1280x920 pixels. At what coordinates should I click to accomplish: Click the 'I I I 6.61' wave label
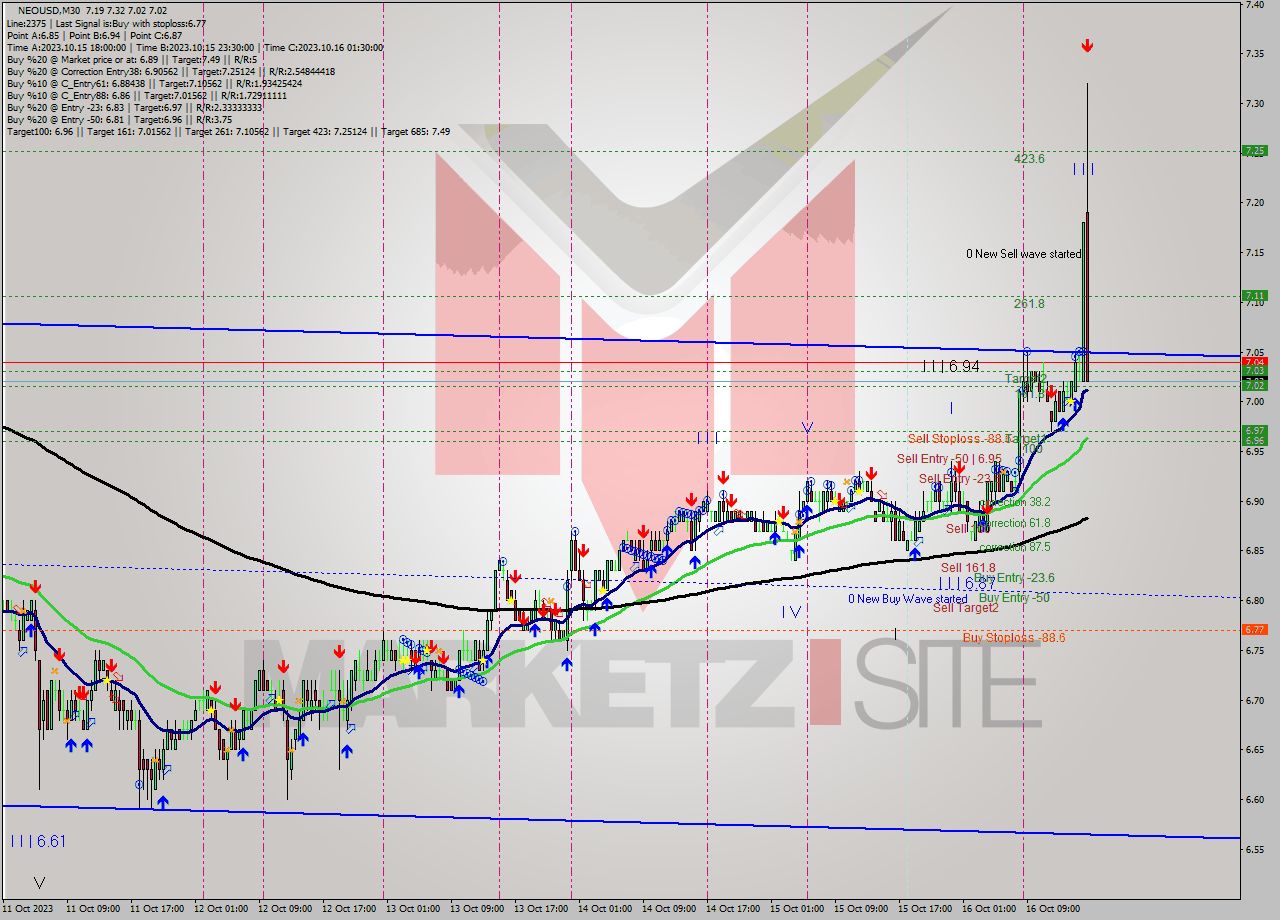(37, 841)
